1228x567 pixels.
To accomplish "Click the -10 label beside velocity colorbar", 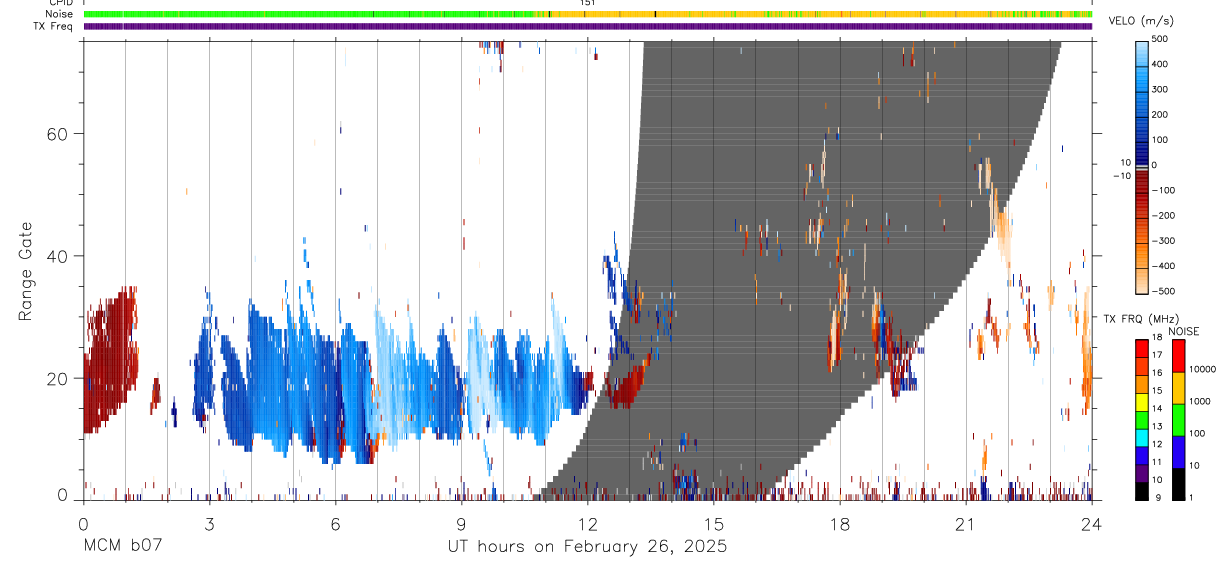I will pos(1121,175).
